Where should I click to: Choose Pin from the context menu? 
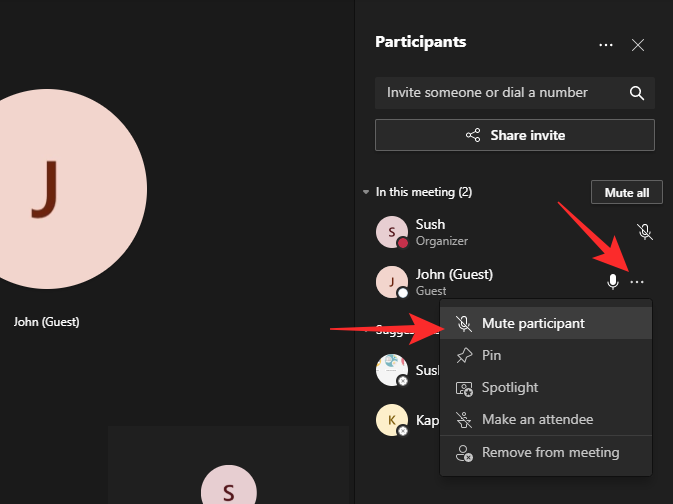(x=491, y=355)
